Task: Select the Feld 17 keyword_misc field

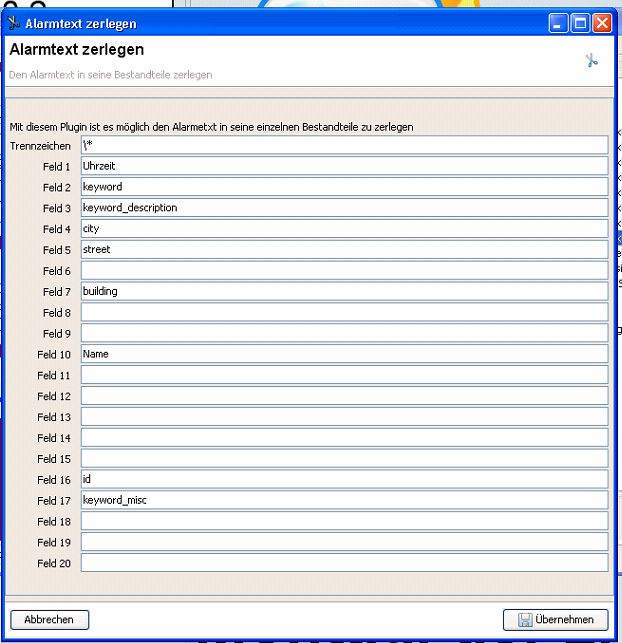Action: [x=344, y=500]
